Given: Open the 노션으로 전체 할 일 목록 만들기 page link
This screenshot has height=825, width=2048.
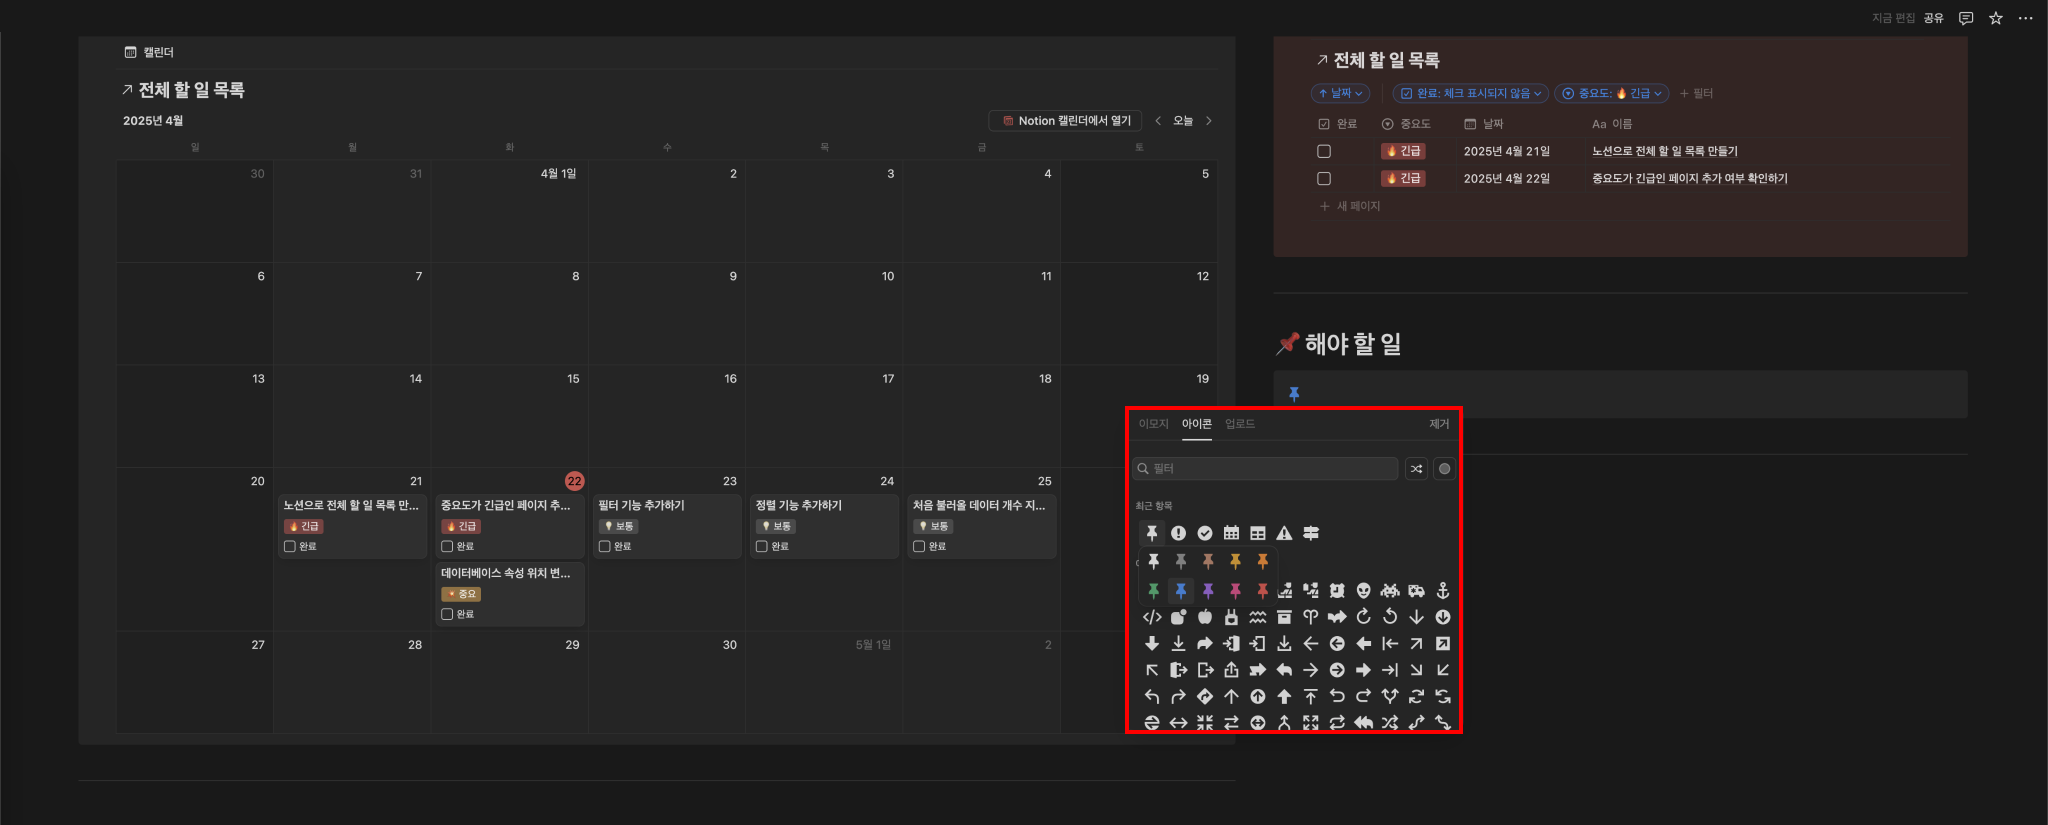Looking at the screenshot, I should [x=1664, y=151].
